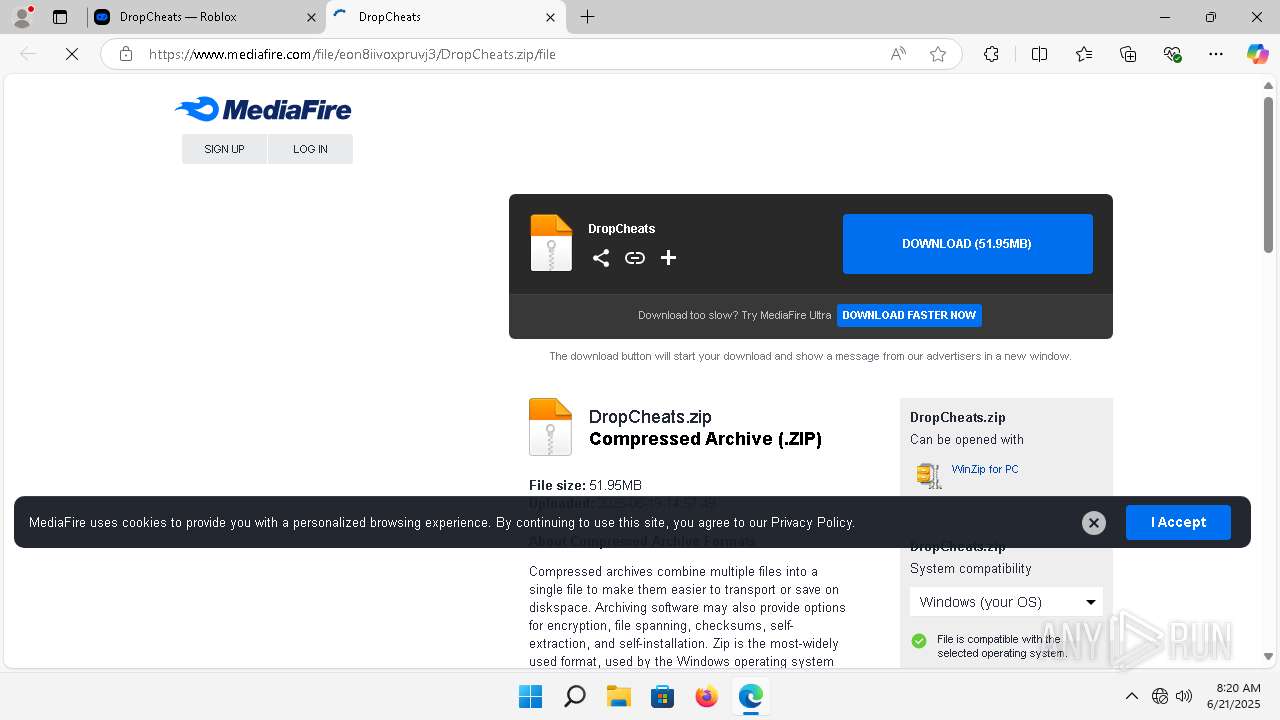Open WinZip for PC link
This screenshot has width=1280, height=720.
click(985, 469)
